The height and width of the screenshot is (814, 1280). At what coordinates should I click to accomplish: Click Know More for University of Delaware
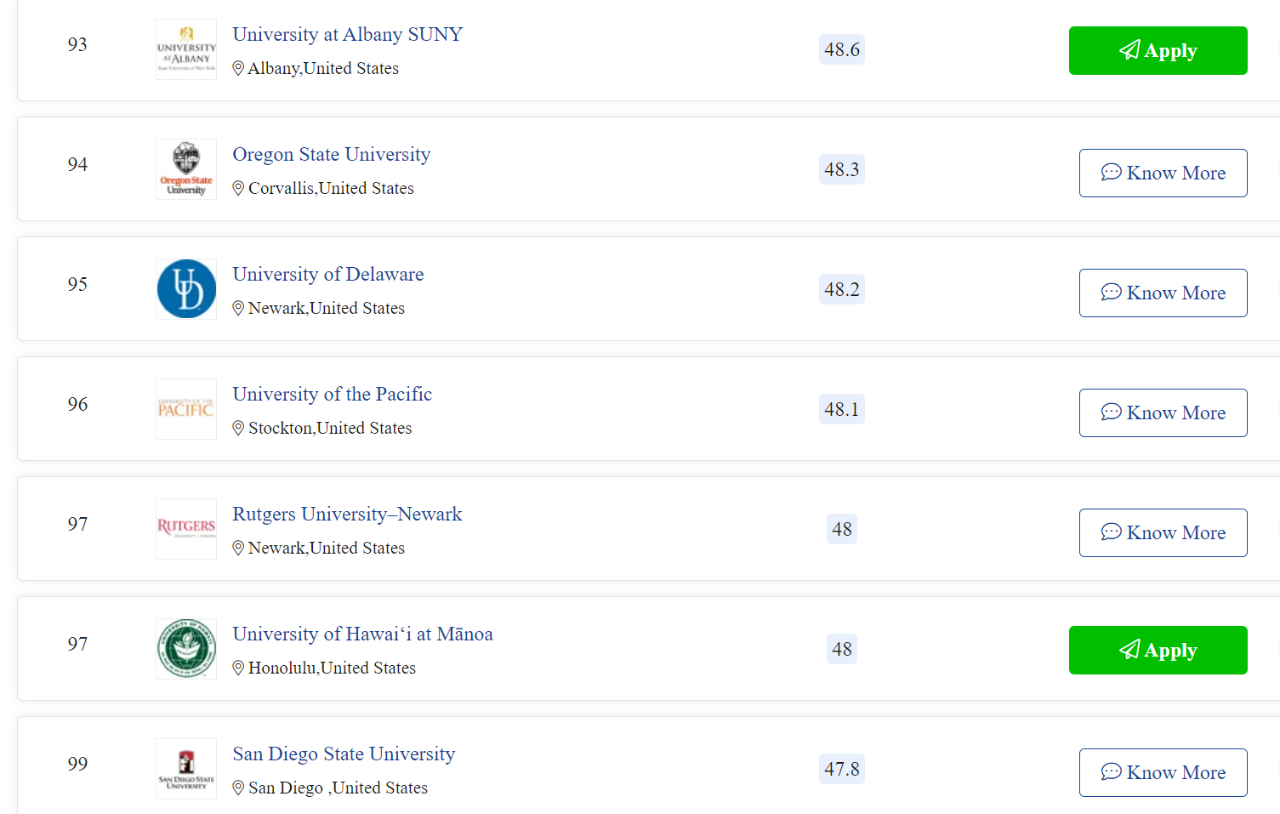point(1163,293)
